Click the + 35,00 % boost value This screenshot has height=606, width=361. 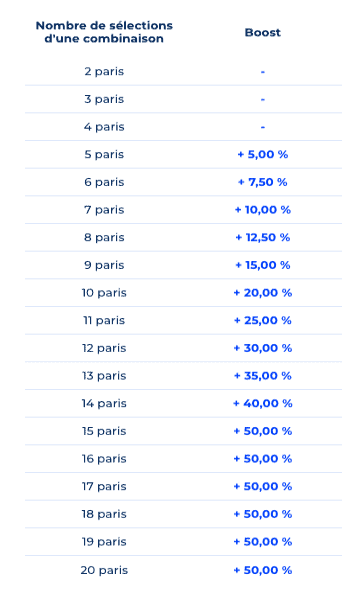(262, 376)
